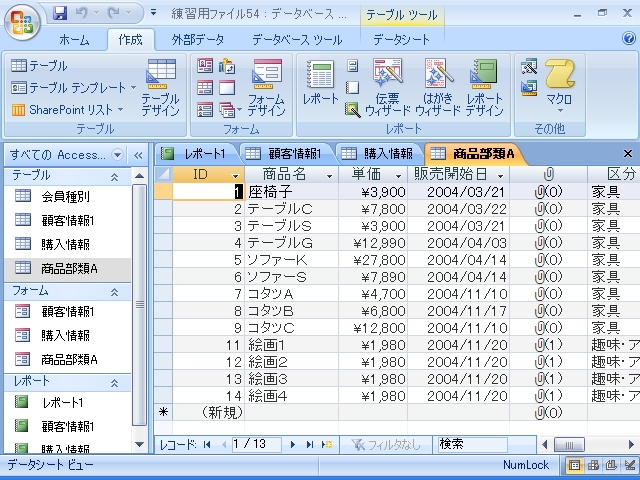Switch to the 外部データ ribbon tab

pos(197,40)
